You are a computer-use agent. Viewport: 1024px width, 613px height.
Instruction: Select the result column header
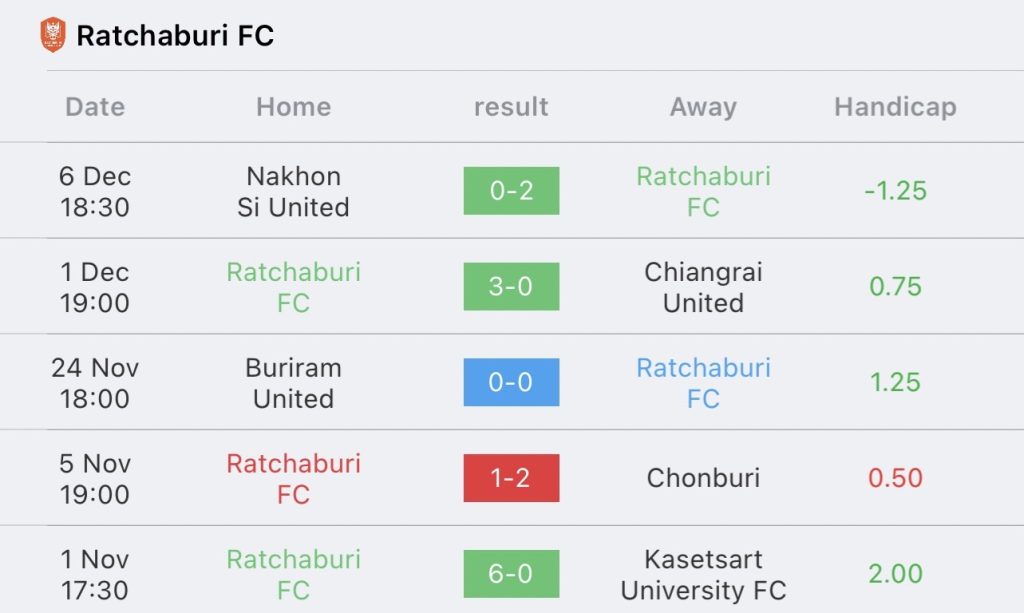pyautogui.click(x=511, y=106)
